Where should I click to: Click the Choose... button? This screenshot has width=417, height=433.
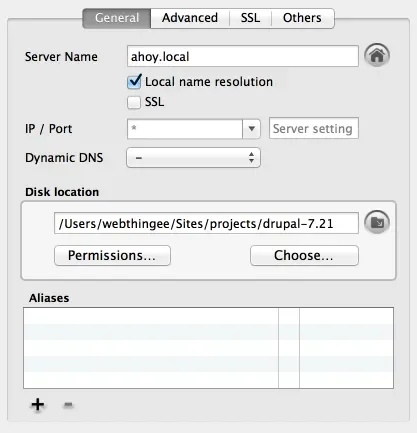pyautogui.click(x=304, y=256)
